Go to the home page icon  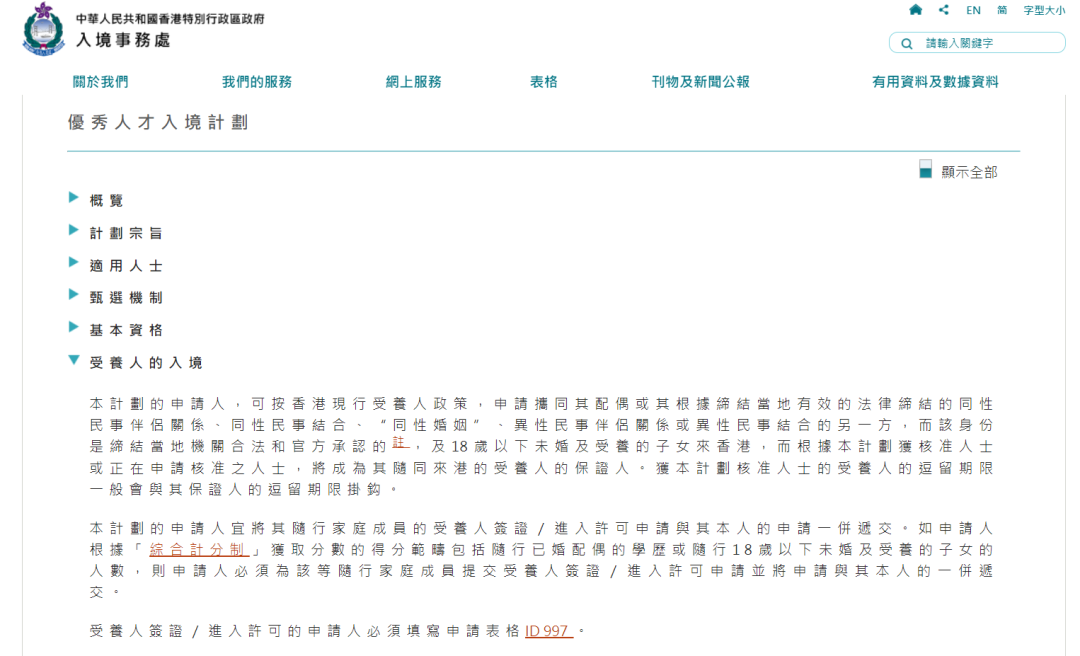point(915,10)
